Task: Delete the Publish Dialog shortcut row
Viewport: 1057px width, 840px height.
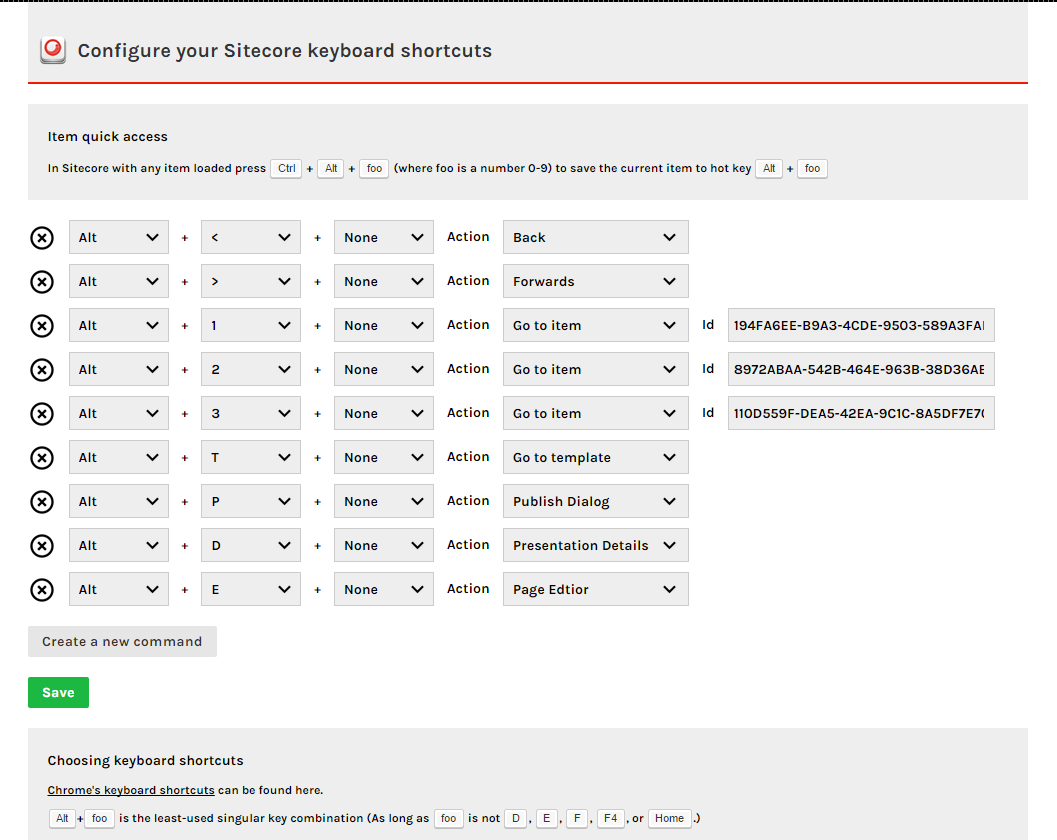Action: (x=42, y=502)
